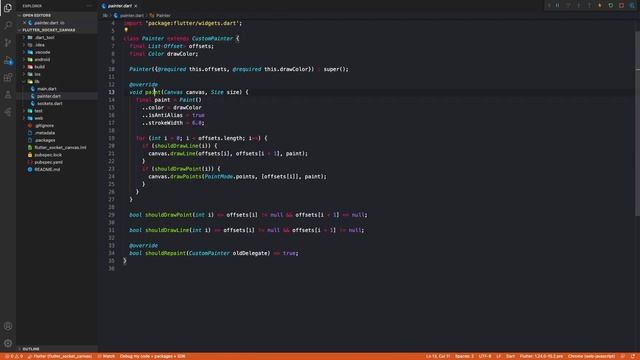Click the lib breadcrumb segment
Screen dimensions: 640x360
(x=105, y=16)
